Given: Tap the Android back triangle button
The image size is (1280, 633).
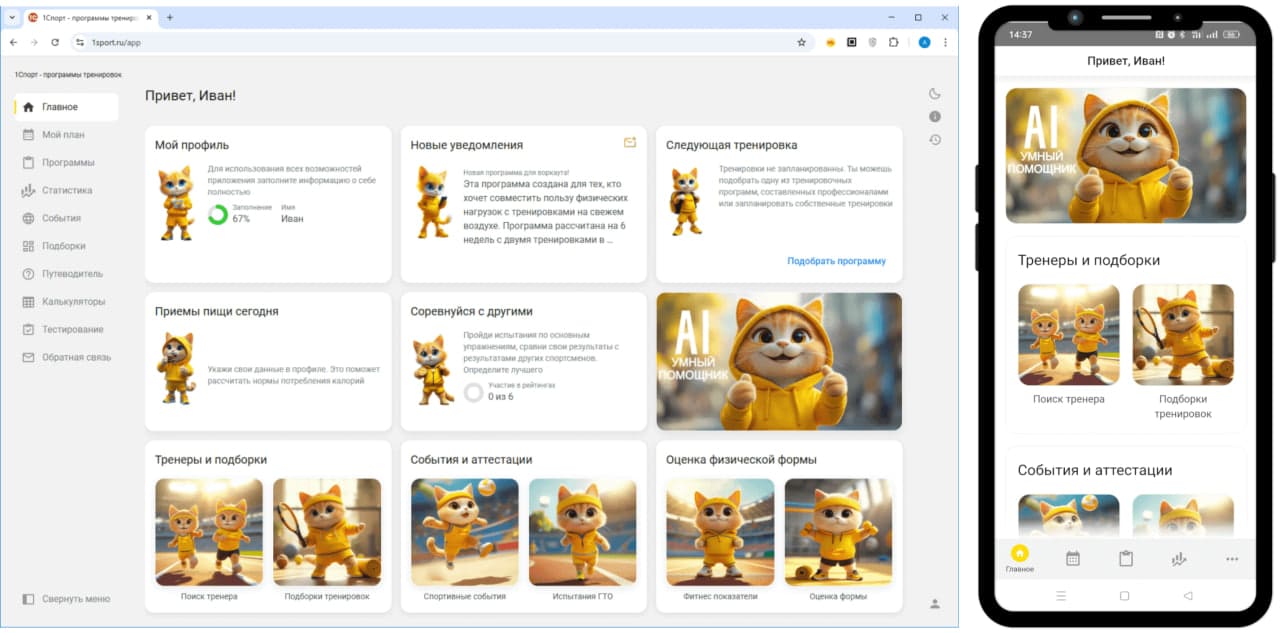Looking at the screenshot, I should click(x=1188, y=595).
